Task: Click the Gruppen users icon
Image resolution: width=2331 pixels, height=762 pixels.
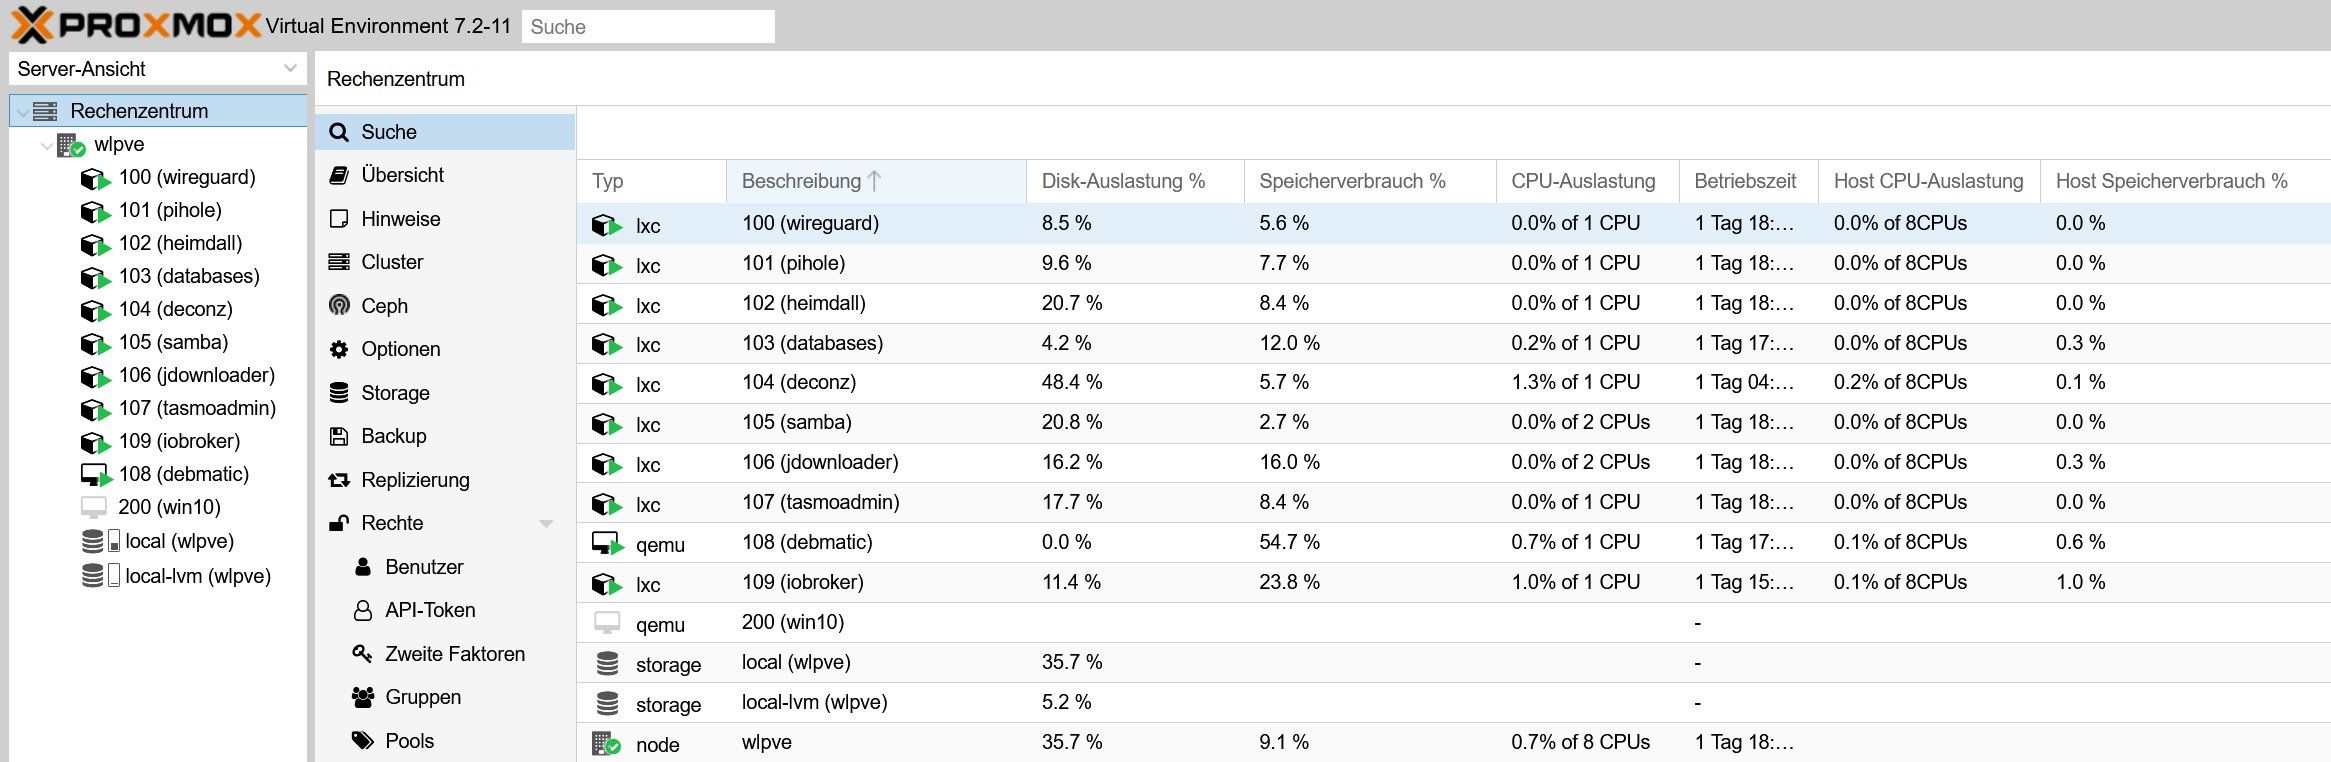Action: tap(362, 697)
